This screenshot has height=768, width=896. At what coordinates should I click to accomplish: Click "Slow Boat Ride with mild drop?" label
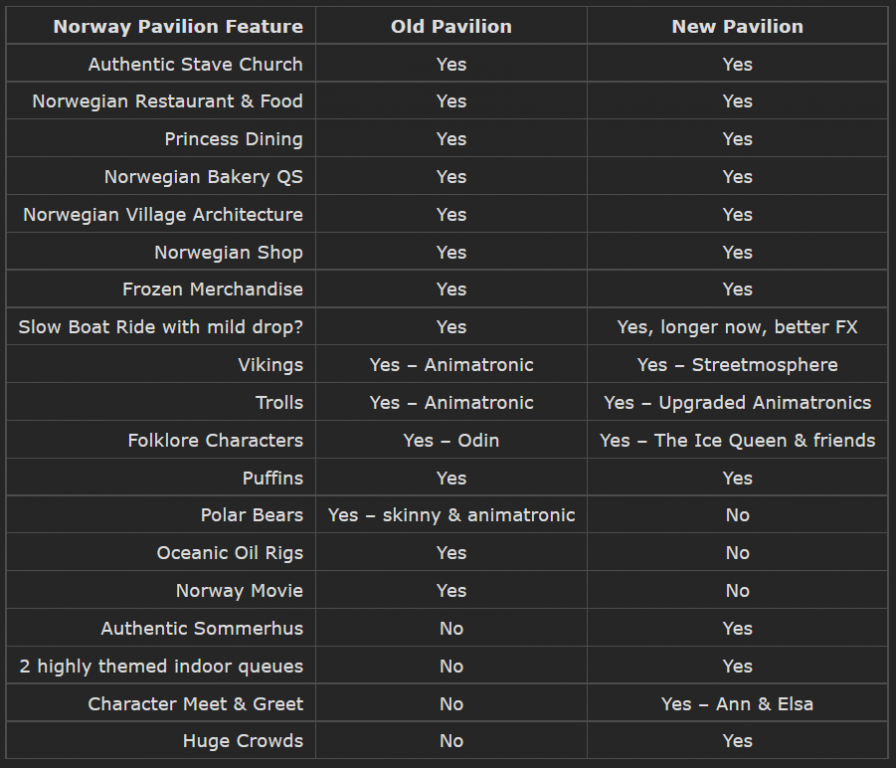click(x=160, y=327)
